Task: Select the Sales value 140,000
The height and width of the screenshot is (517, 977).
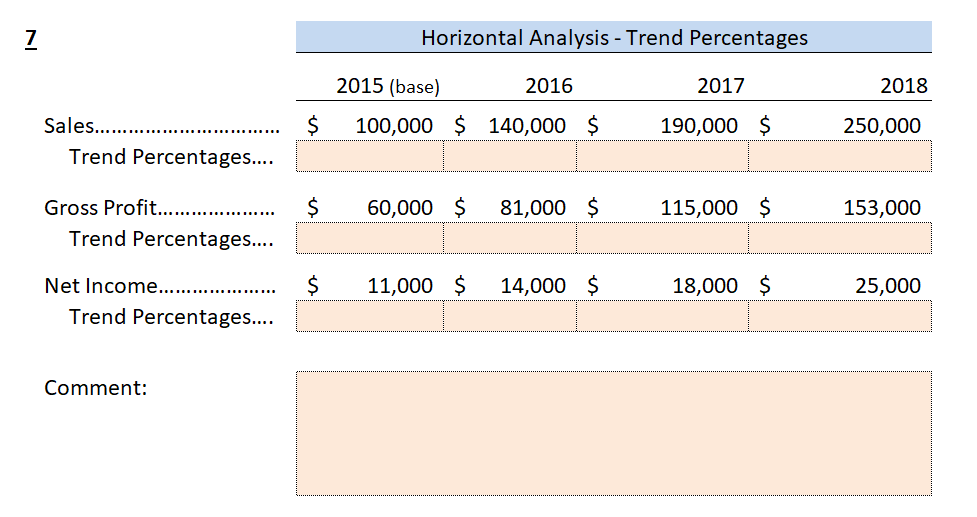Action: 527,126
